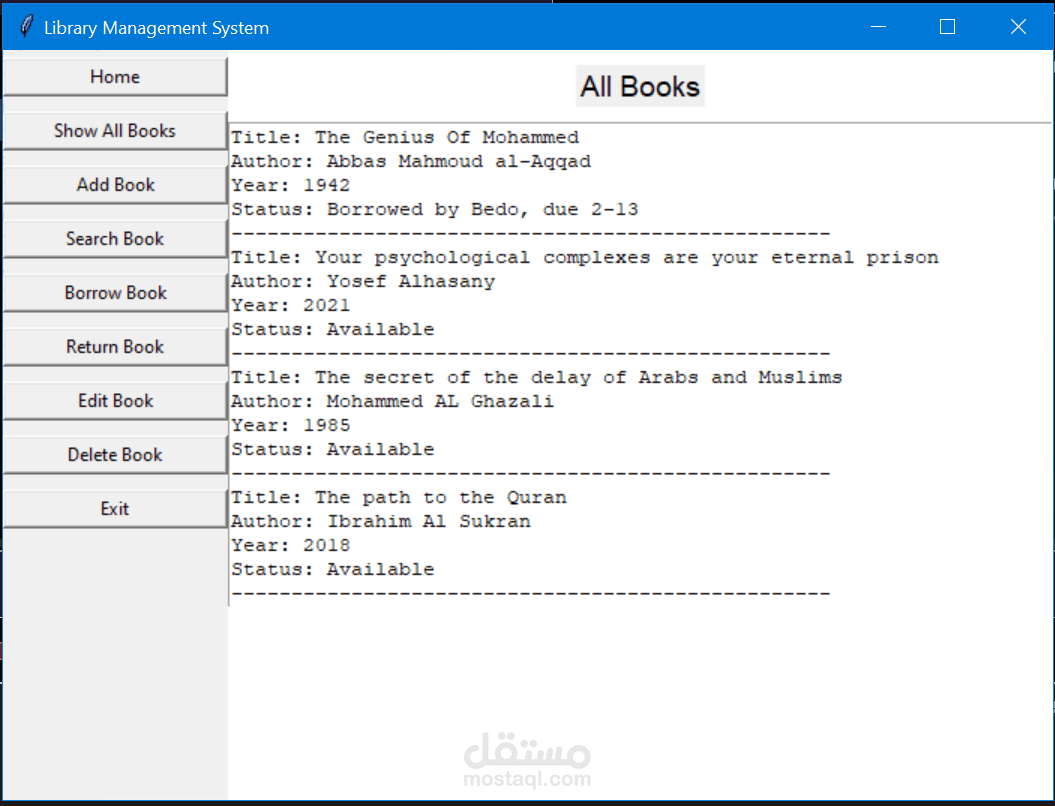Click the 'Year: 2018' line

pos(291,546)
